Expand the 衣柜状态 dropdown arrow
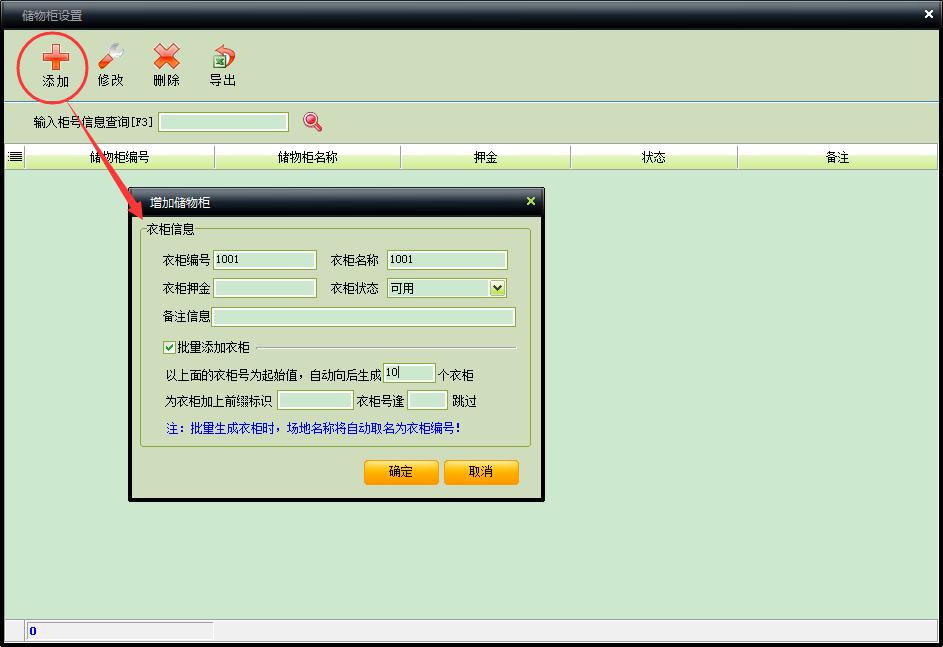Image resolution: width=943 pixels, height=647 pixels. click(x=497, y=288)
